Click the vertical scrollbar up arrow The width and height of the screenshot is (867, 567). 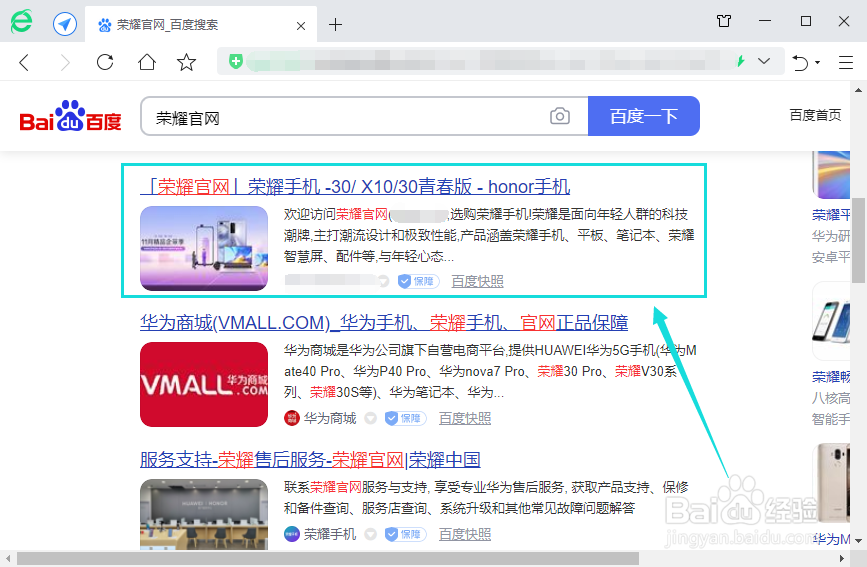[858, 90]
